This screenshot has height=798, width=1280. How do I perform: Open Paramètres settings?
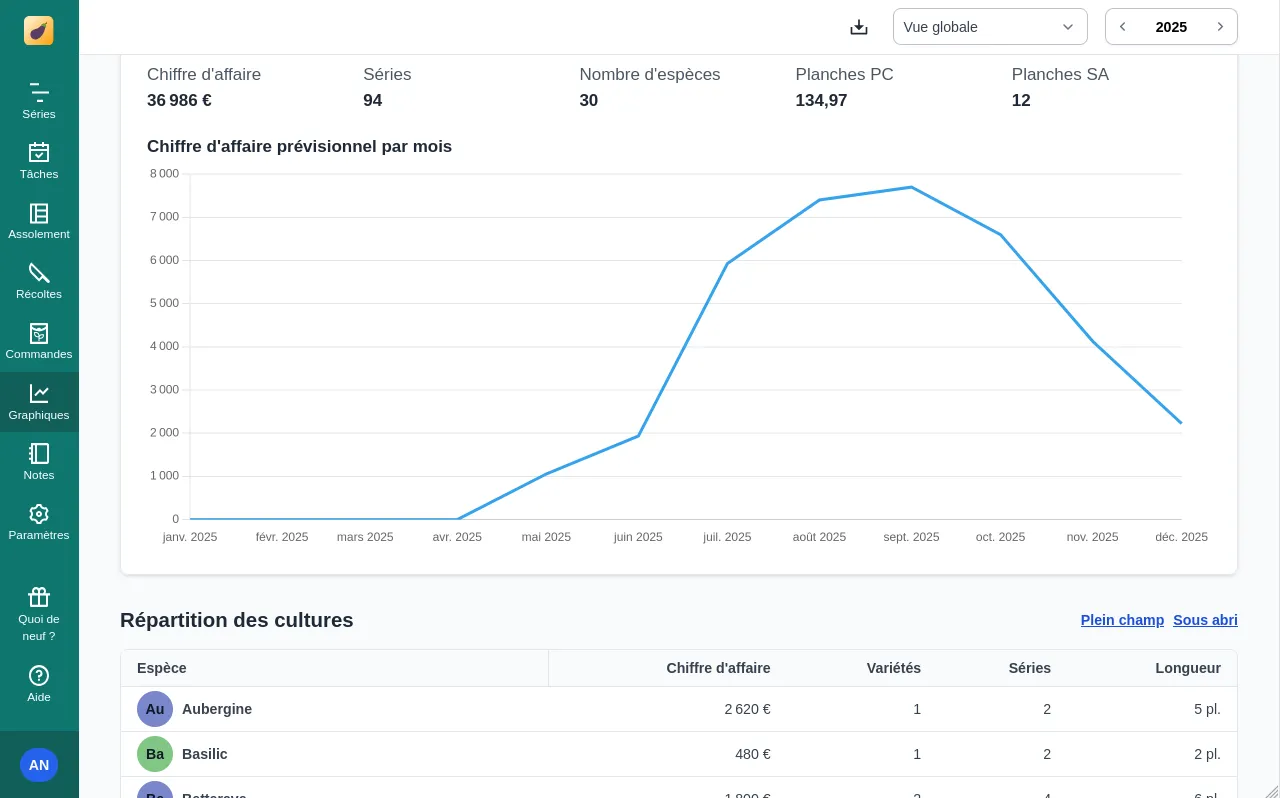39,522
